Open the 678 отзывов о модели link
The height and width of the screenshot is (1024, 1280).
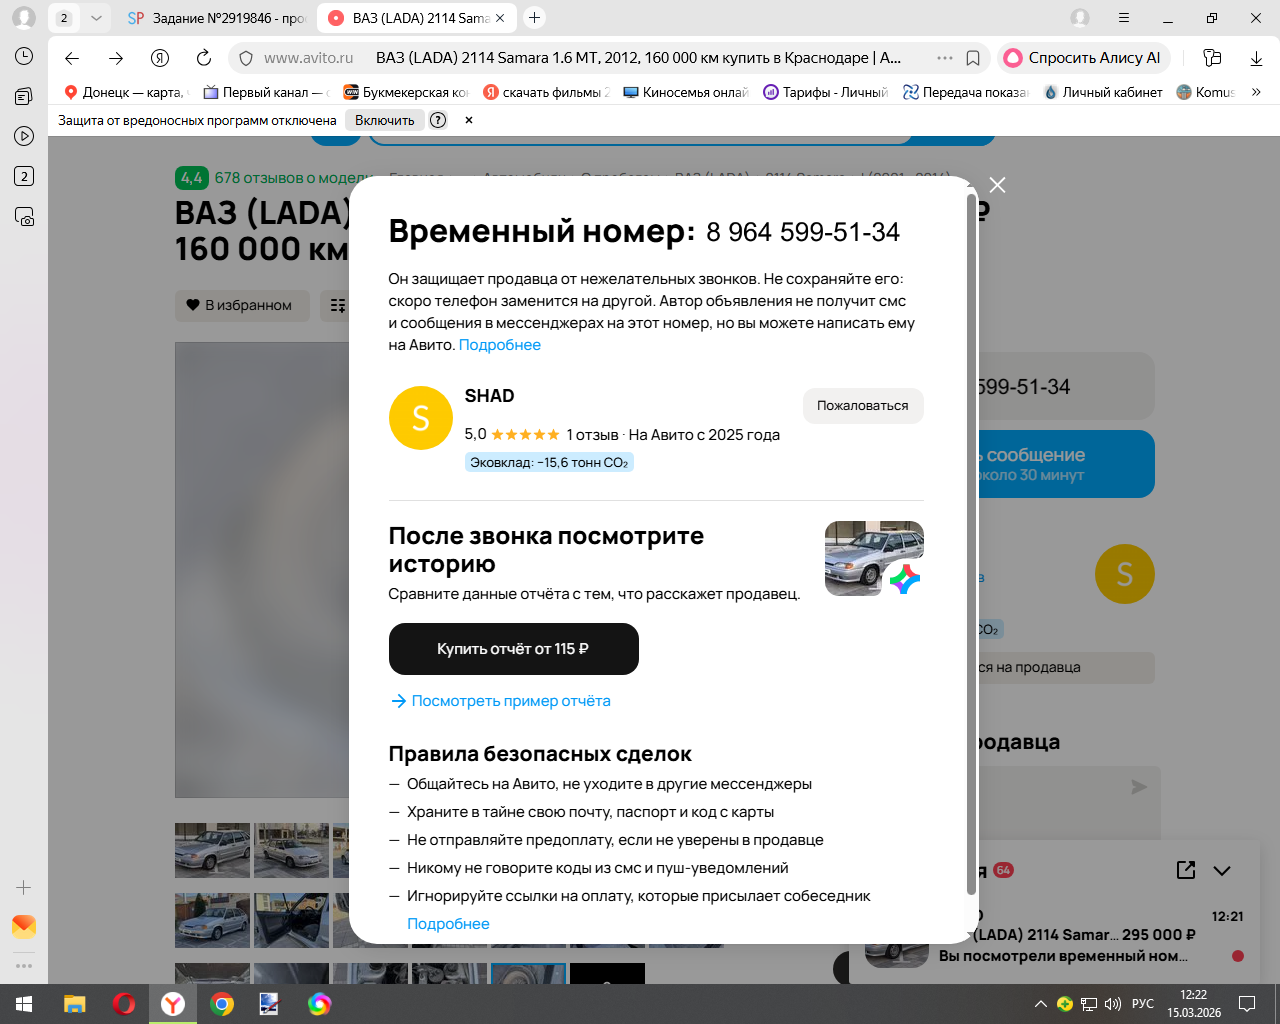(293, 178)
